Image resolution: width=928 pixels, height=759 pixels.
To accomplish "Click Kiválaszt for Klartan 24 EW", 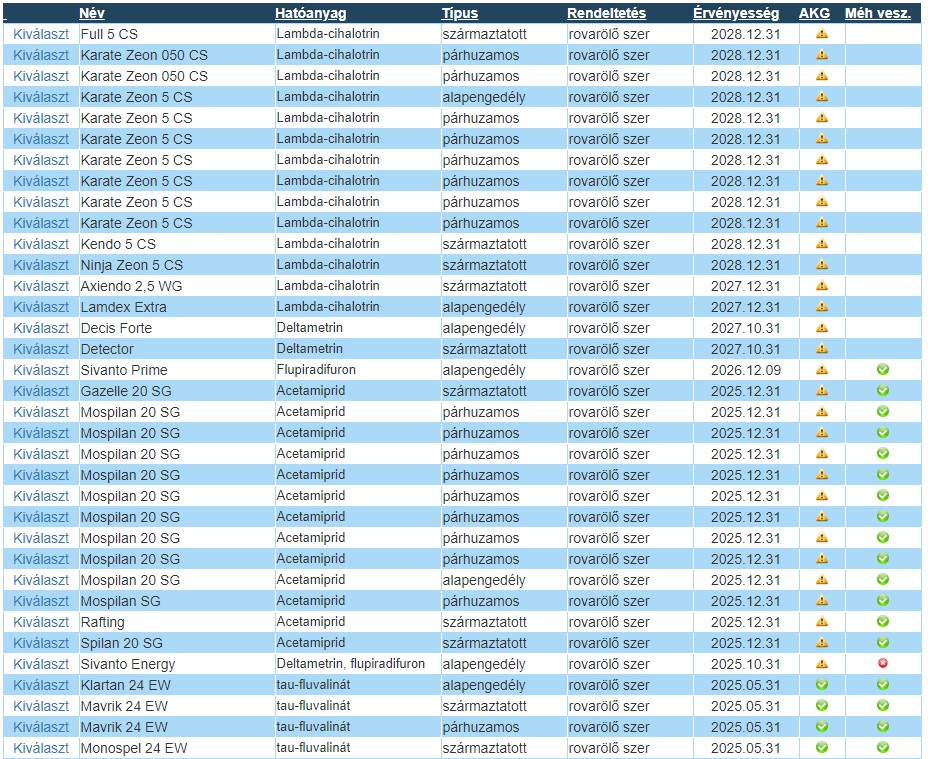I will tap(41, 686).
